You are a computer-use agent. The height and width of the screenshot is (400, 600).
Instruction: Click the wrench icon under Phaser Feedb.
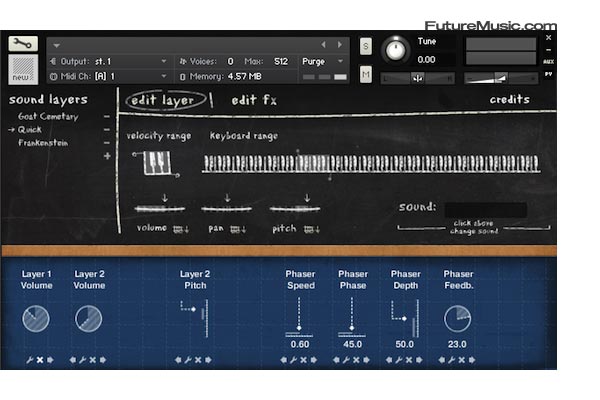(x=452, y=360)
